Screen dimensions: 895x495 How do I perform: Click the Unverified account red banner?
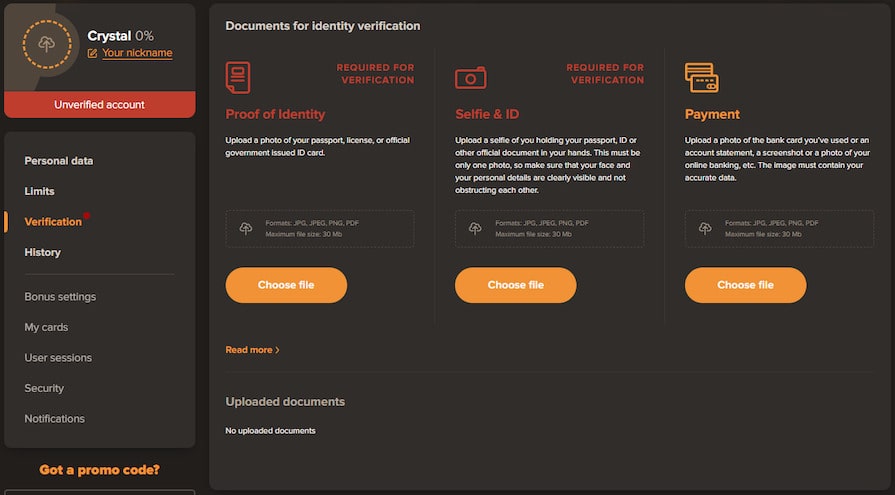(99, 105)
